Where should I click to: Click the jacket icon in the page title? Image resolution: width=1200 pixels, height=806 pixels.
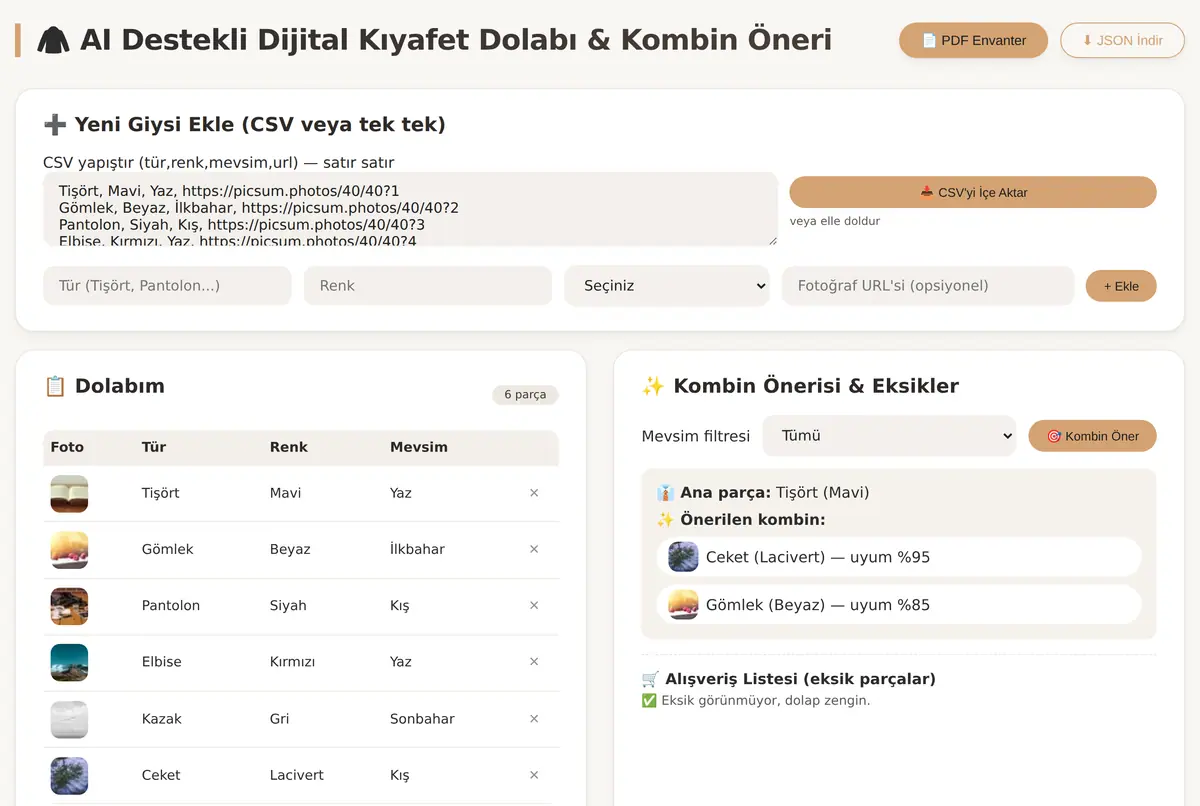pyautogui.click(x=53, y=40)
